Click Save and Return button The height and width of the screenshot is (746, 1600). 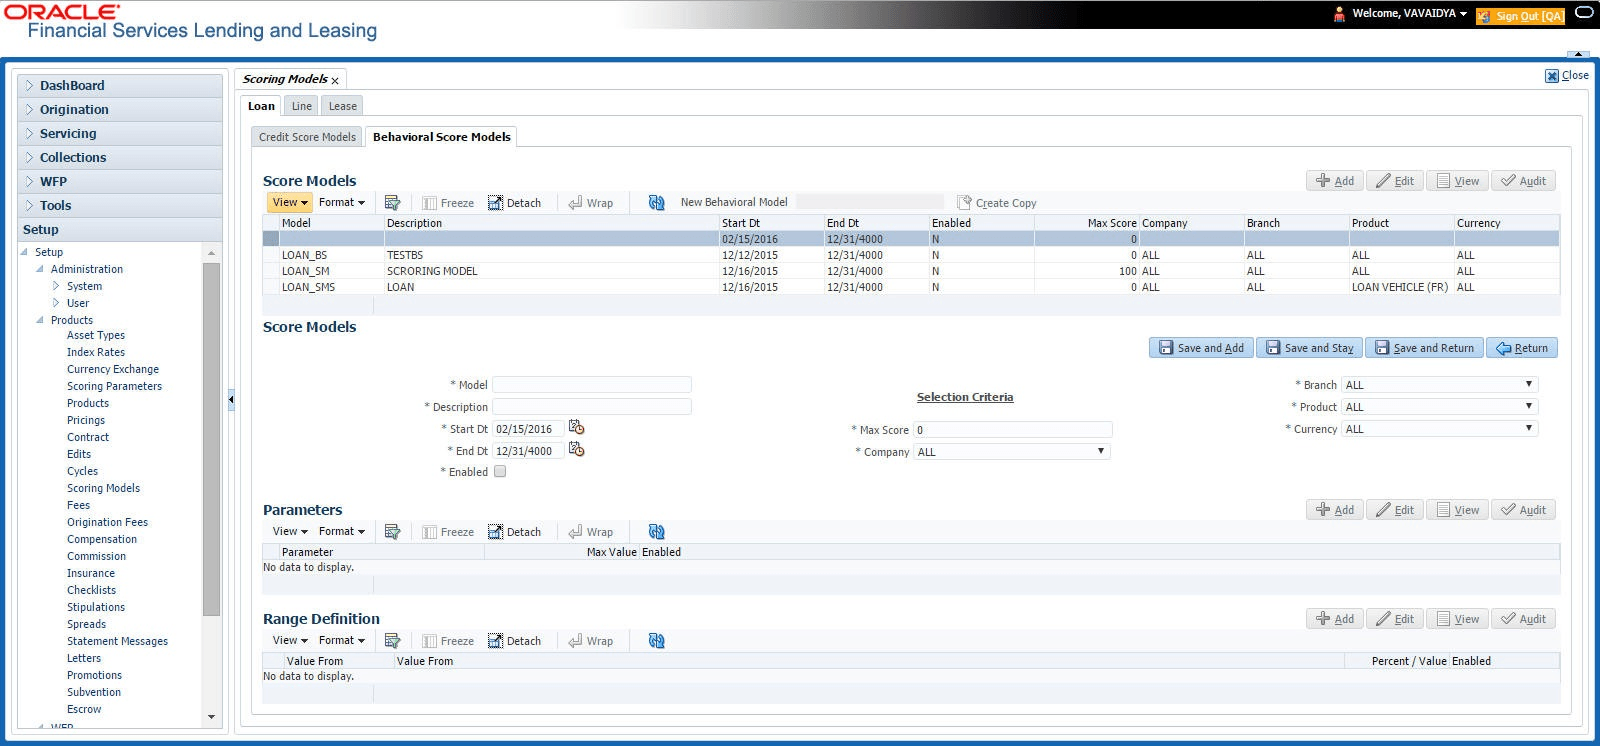point(1424,348)
